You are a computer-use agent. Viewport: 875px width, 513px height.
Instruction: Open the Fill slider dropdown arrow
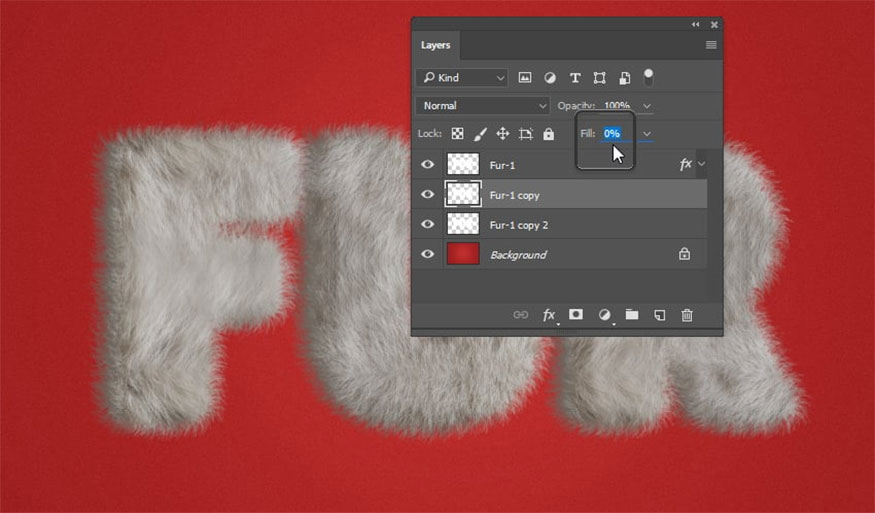(647, 134)
